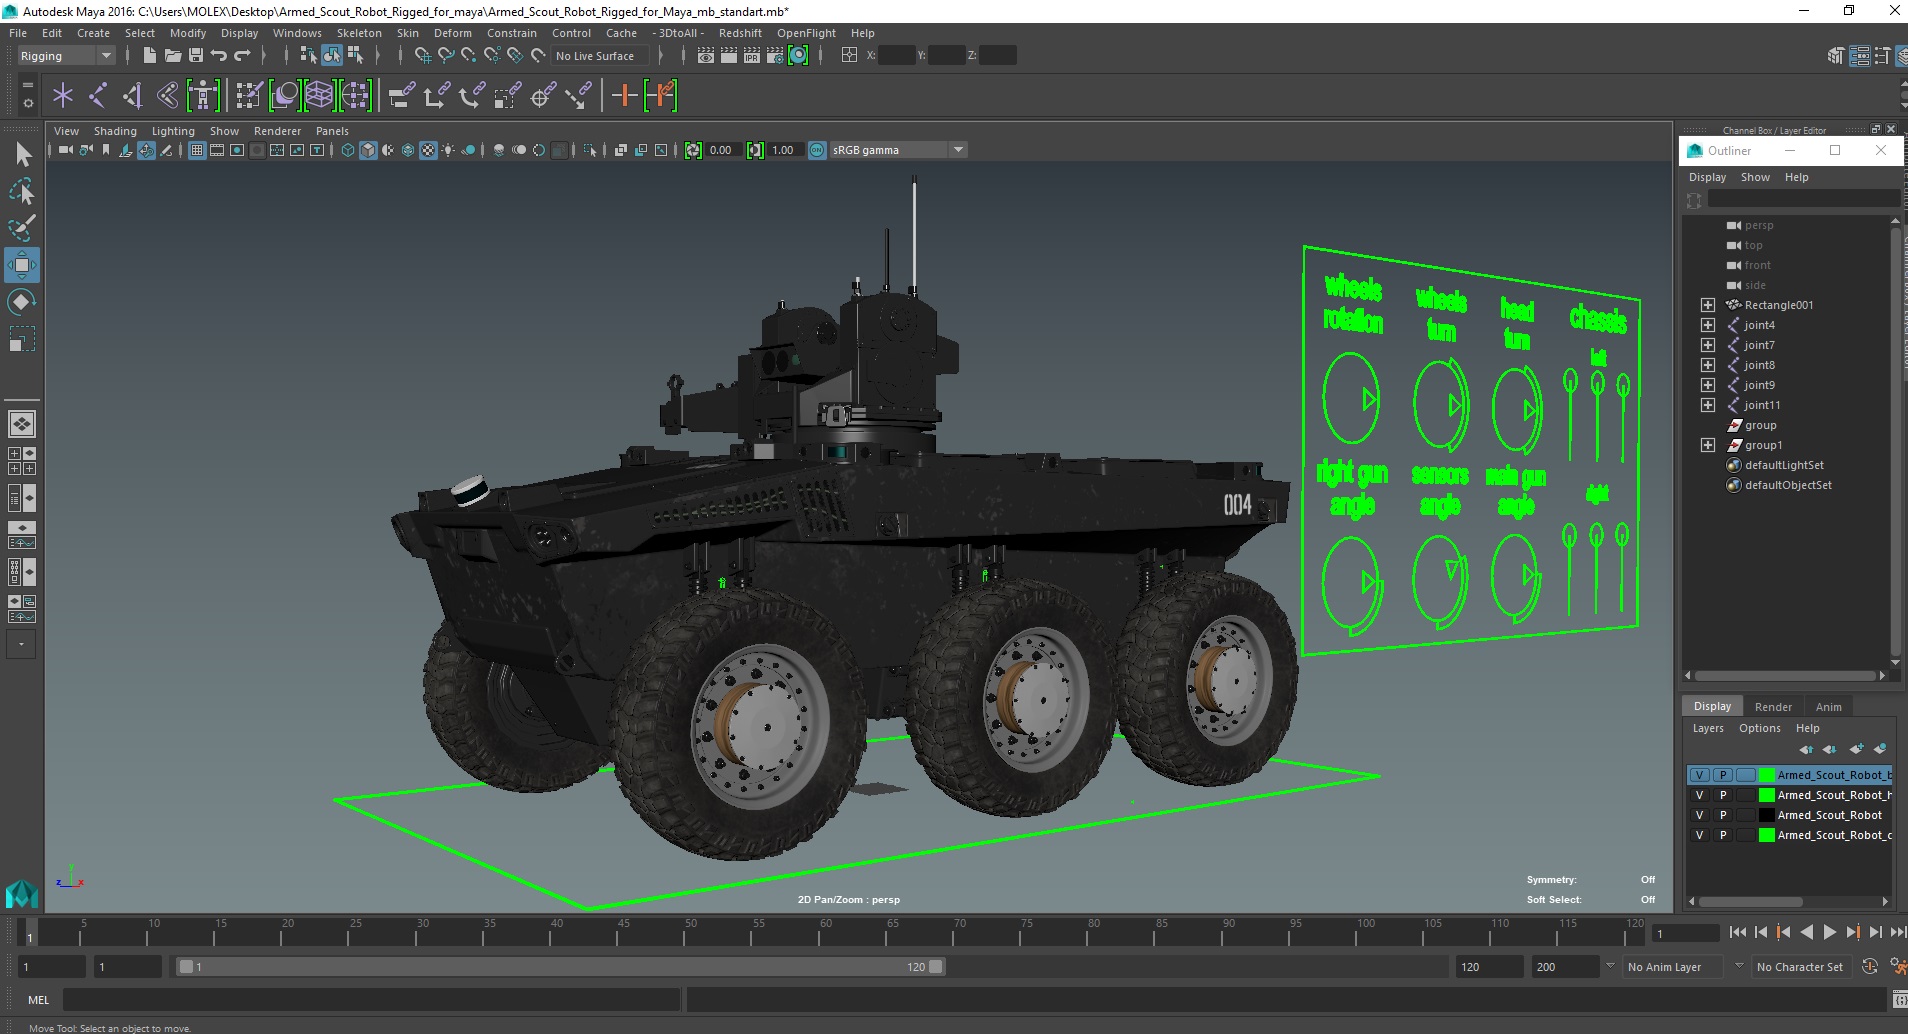Screen dimensions: 1908x1034
Task: Toggle visibility V of Armed_Scout_Robot layer
Action: [x=1699, y=815]
